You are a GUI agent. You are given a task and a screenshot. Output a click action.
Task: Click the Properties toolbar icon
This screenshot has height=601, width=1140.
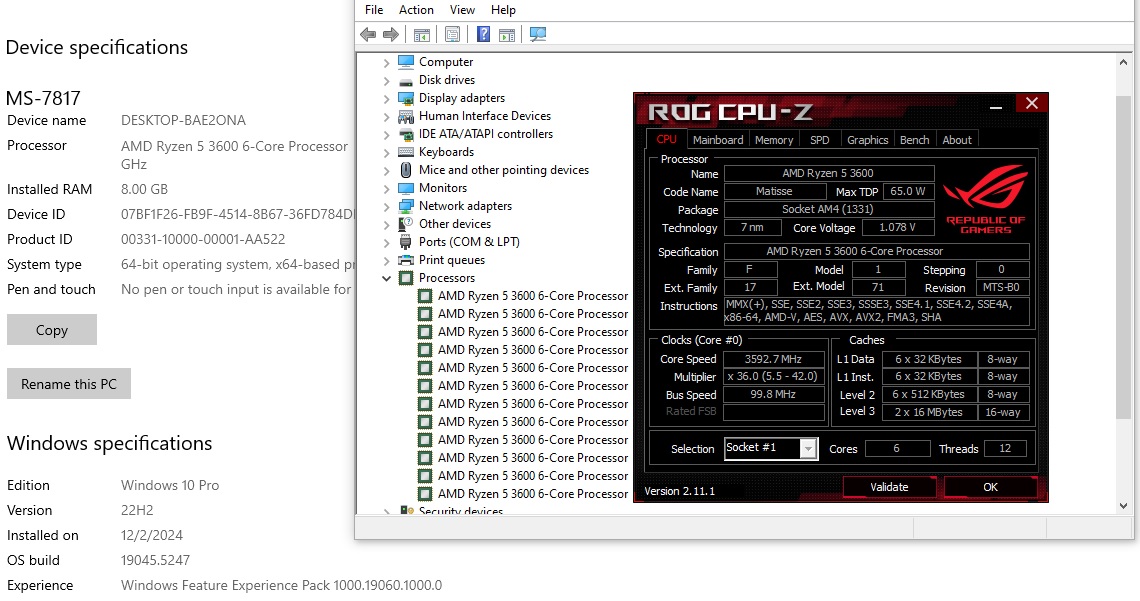pos(452,35)
